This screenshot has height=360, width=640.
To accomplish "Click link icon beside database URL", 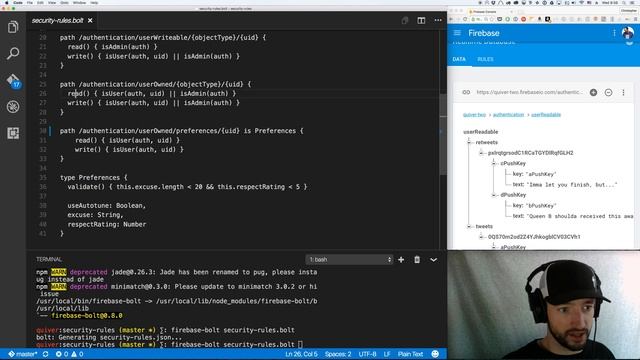I will 466,93.
